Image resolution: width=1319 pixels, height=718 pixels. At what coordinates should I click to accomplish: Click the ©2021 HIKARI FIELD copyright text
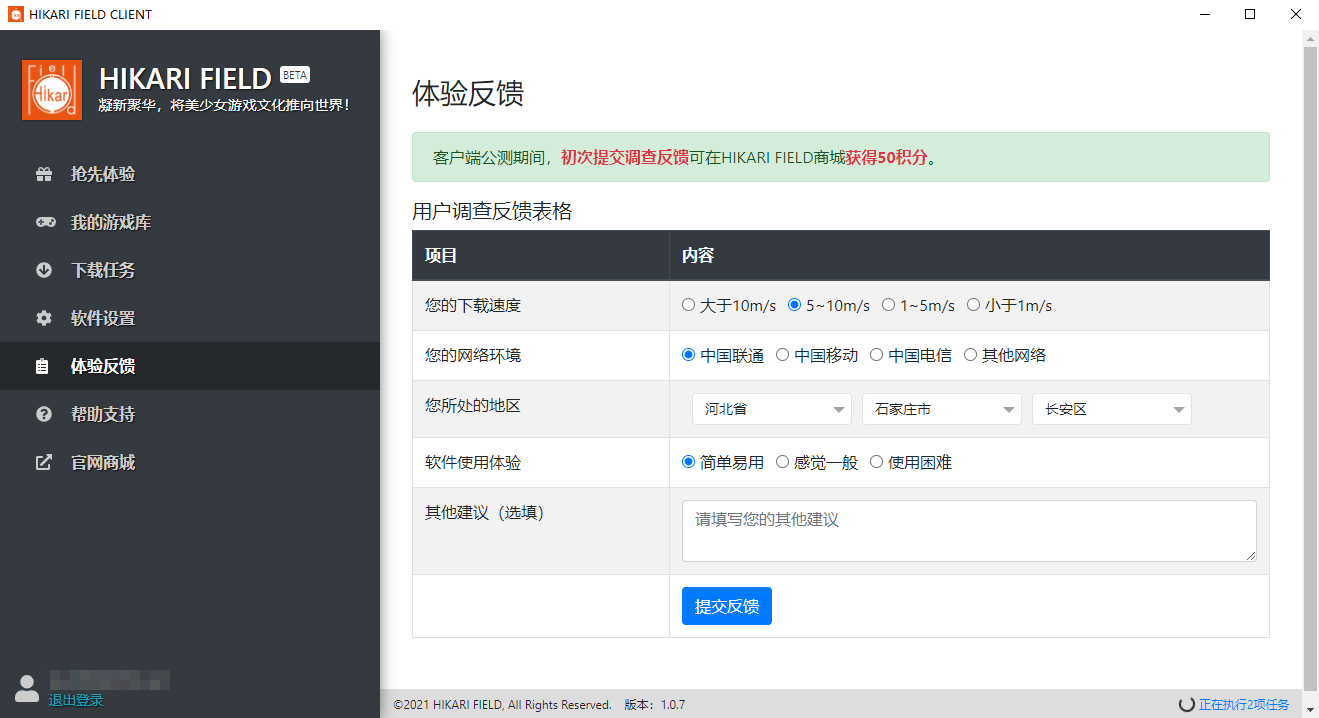[x=503, y=705]
